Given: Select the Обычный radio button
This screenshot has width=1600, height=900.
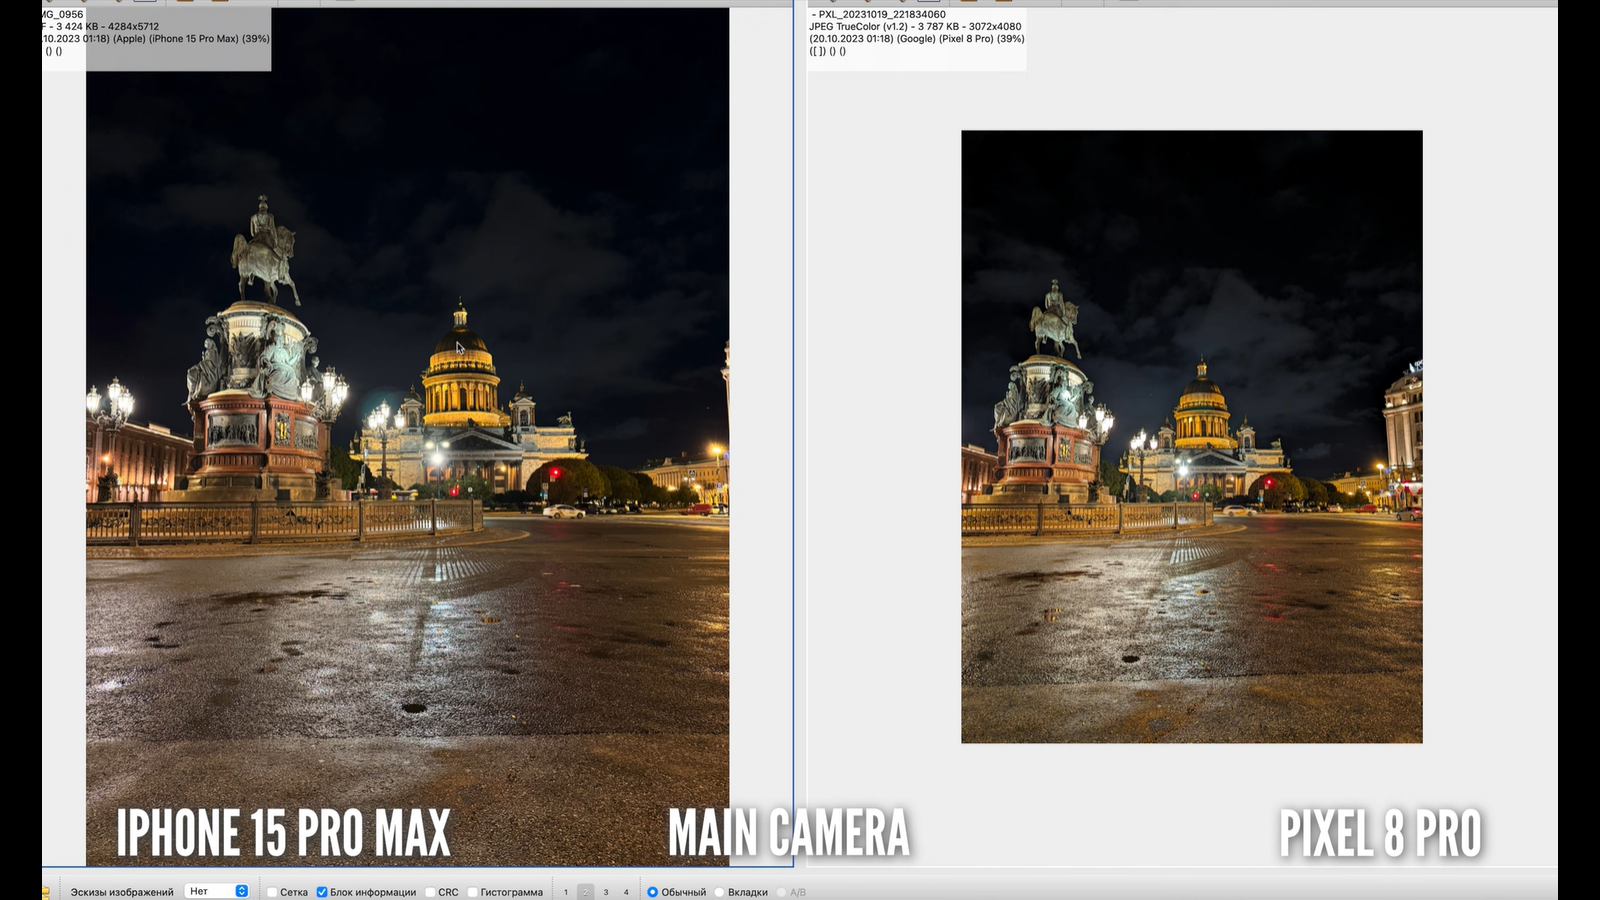Looking at the screenshot, I should [x=652, y=892].
